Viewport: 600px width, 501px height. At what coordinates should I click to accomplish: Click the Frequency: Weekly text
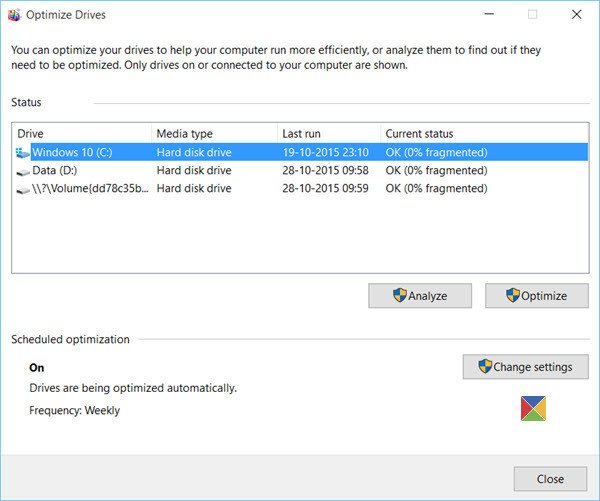tap(75, 410)
